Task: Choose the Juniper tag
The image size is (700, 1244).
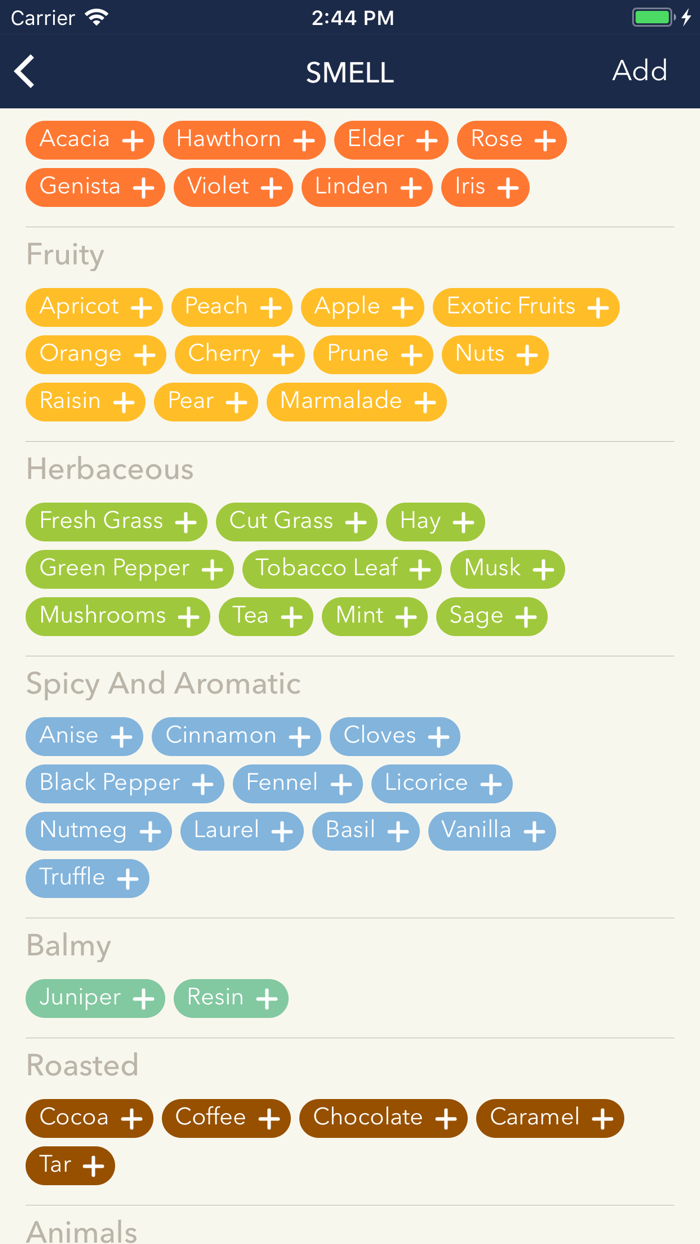Action: tap(94, 998)
